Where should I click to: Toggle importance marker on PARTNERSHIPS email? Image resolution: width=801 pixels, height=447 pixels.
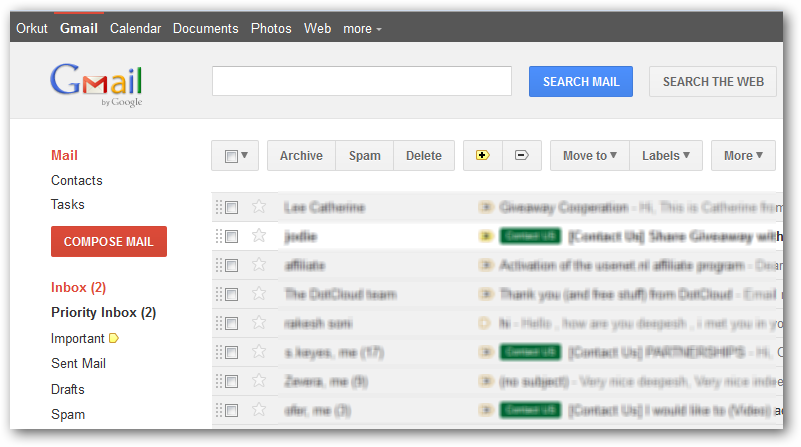pyautogui.click(x=486, y=351)
